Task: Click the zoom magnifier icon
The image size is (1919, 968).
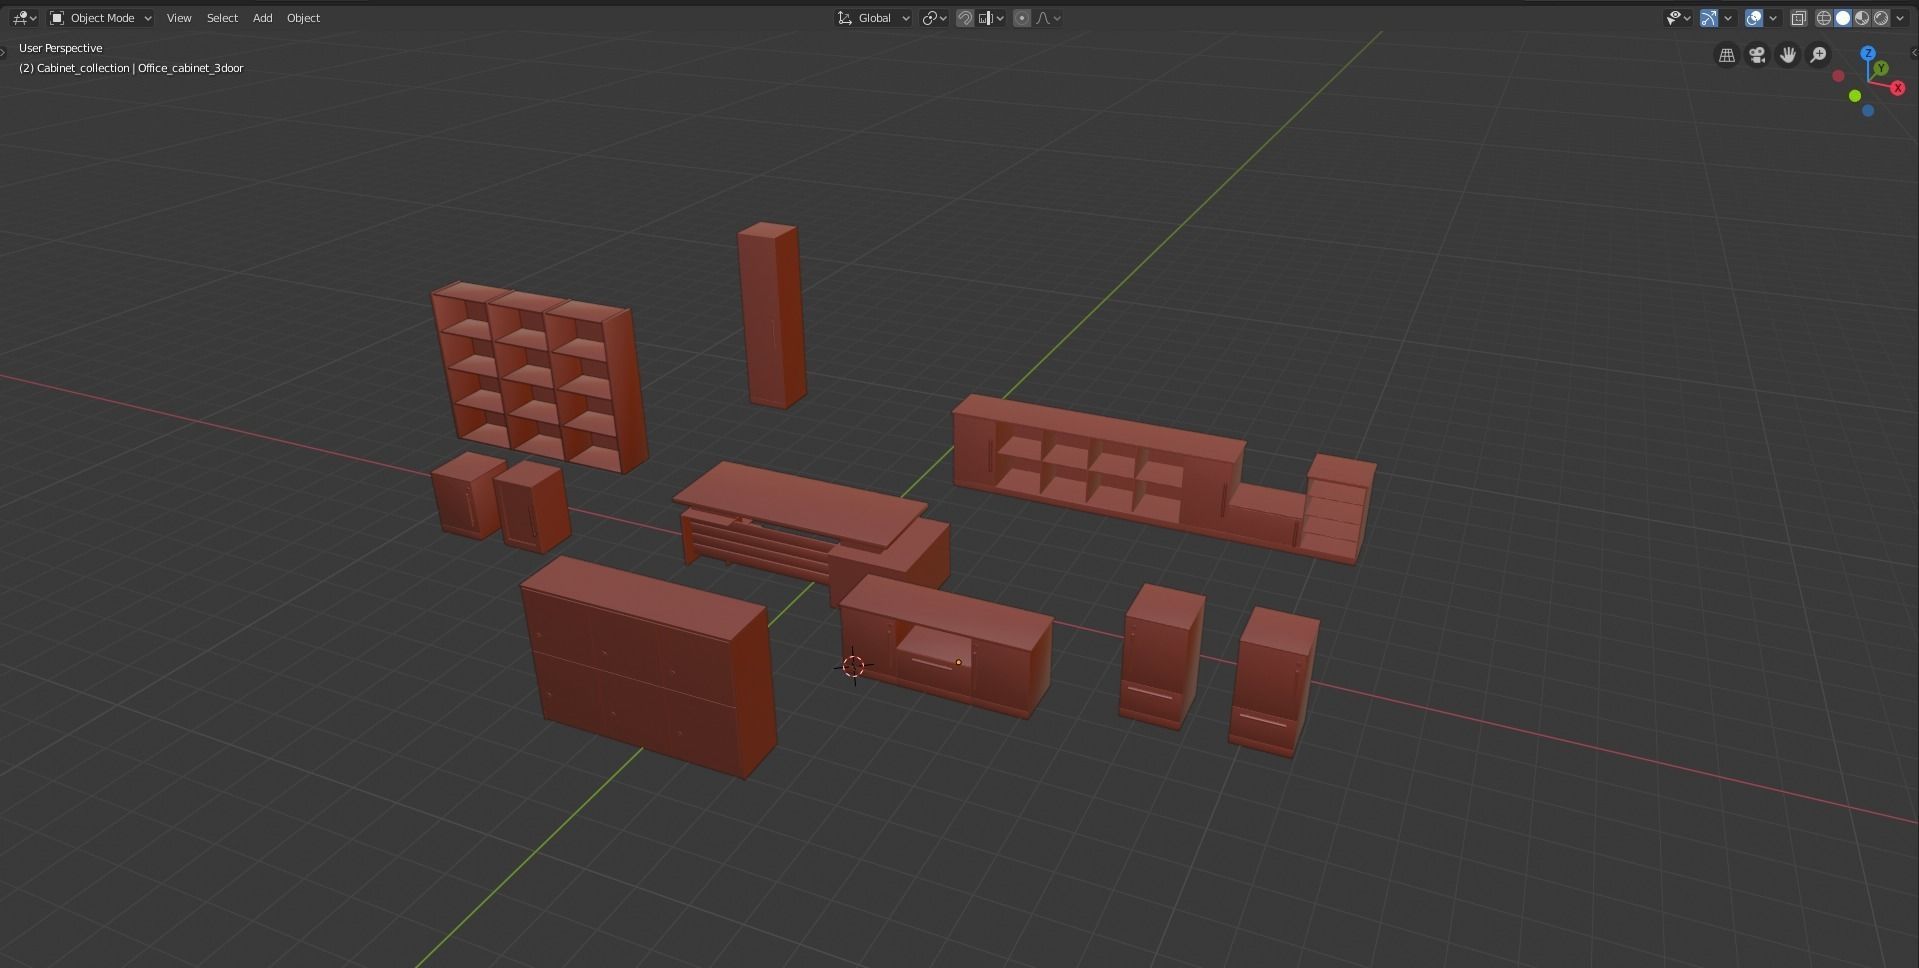Action: pos(1819,55)
